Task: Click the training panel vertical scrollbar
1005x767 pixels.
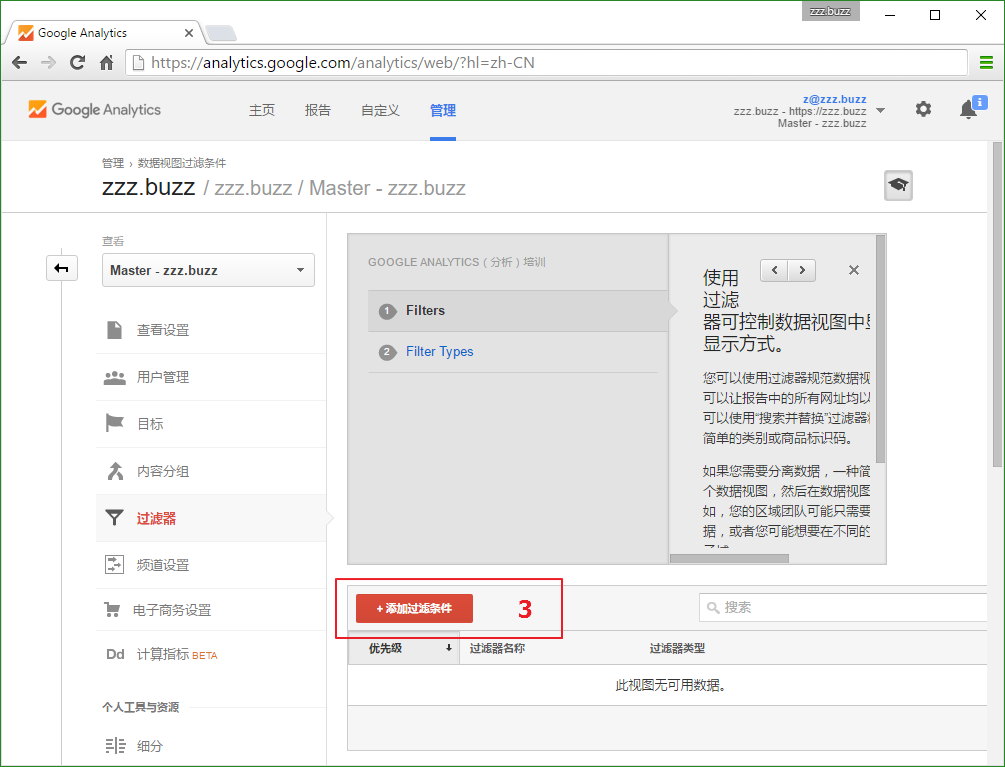Action: coord(881,349)
